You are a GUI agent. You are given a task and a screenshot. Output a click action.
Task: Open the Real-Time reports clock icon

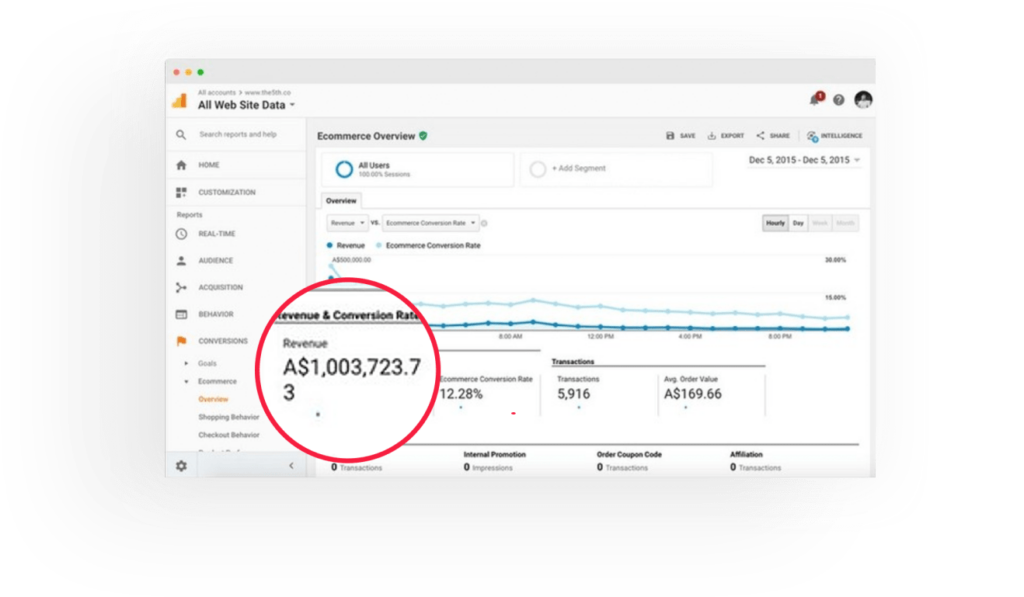(182, 234)
